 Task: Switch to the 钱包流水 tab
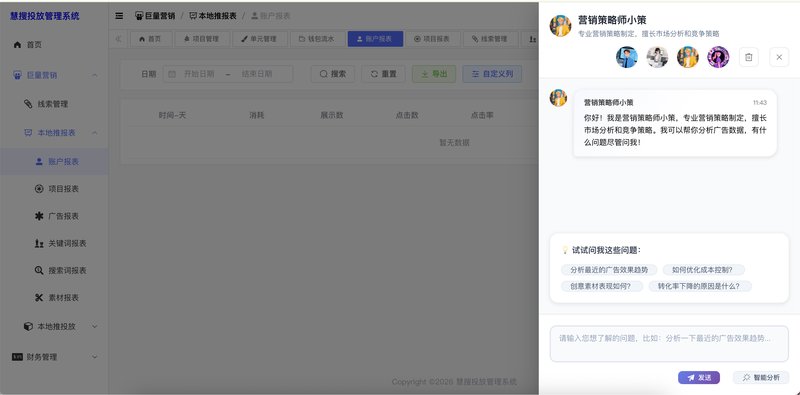pyautogui.click(x=317, y=39)
